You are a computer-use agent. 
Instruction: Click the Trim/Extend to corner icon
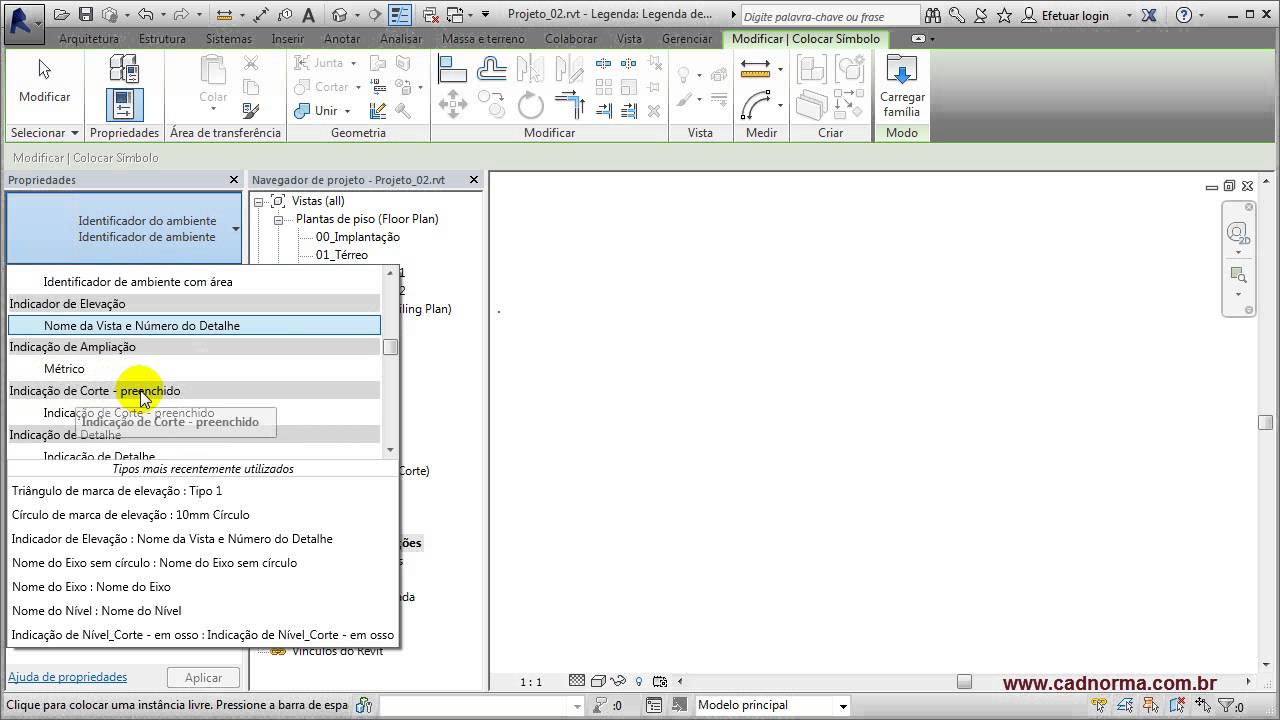pyautogui.click(x=569, y=104)
